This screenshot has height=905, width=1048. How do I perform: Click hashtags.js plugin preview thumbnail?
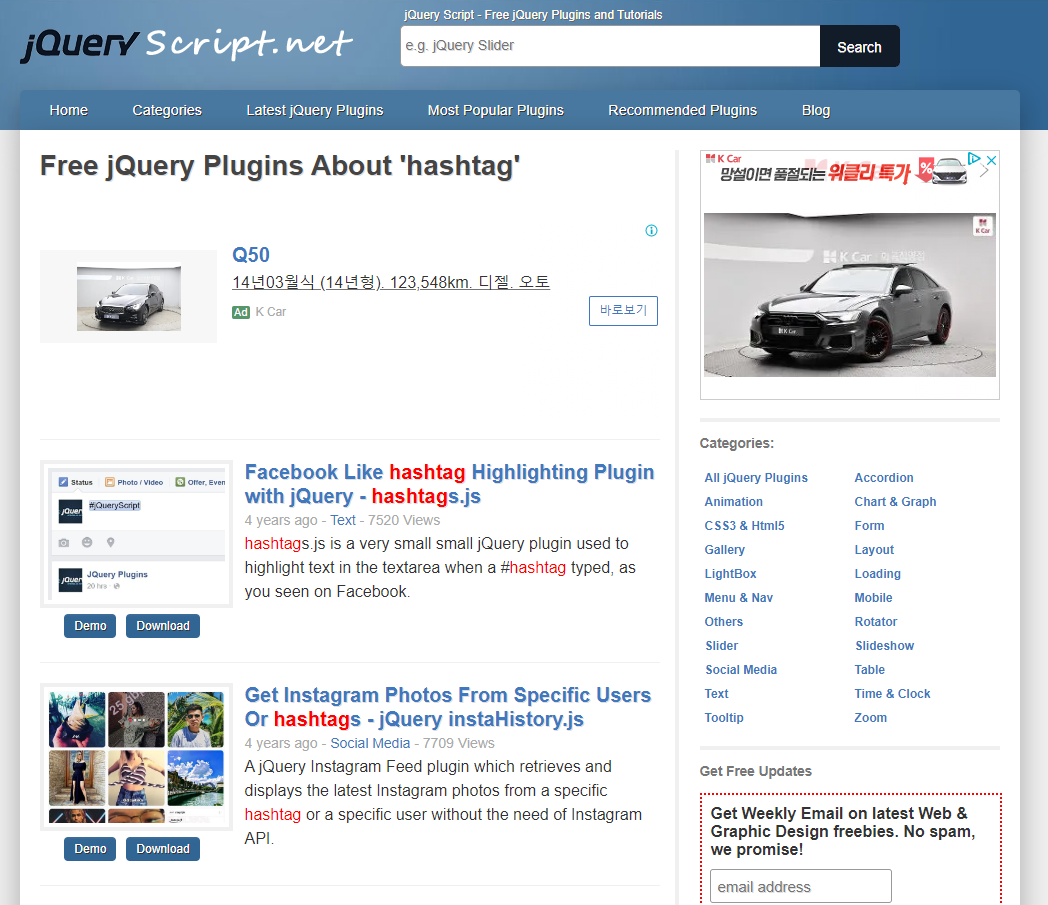tap(136, 534)
